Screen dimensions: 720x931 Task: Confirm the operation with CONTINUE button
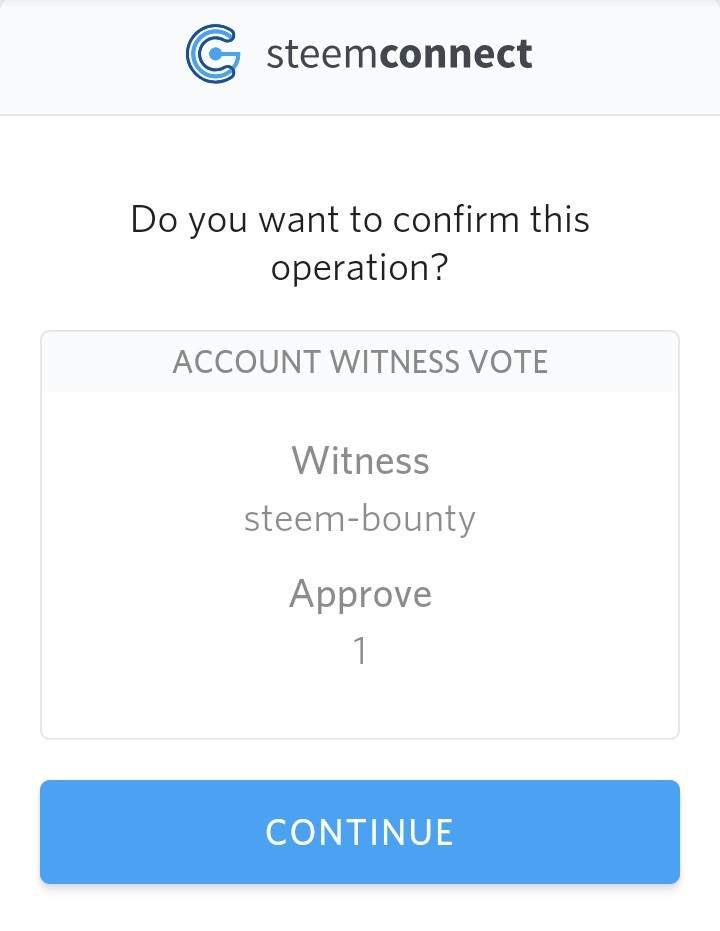[x=360, y=832]
